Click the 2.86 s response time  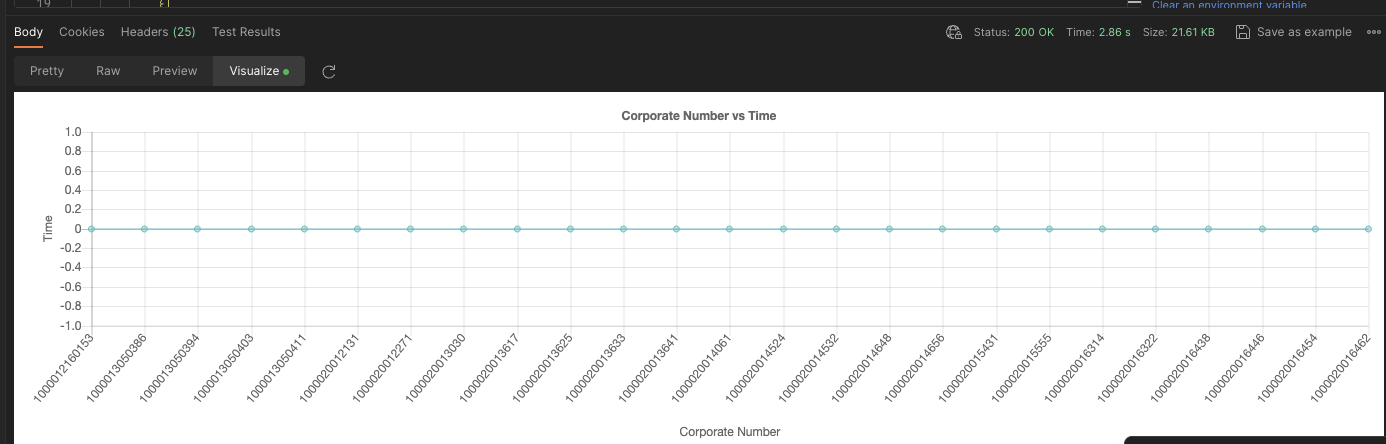tap(1114, 32)
